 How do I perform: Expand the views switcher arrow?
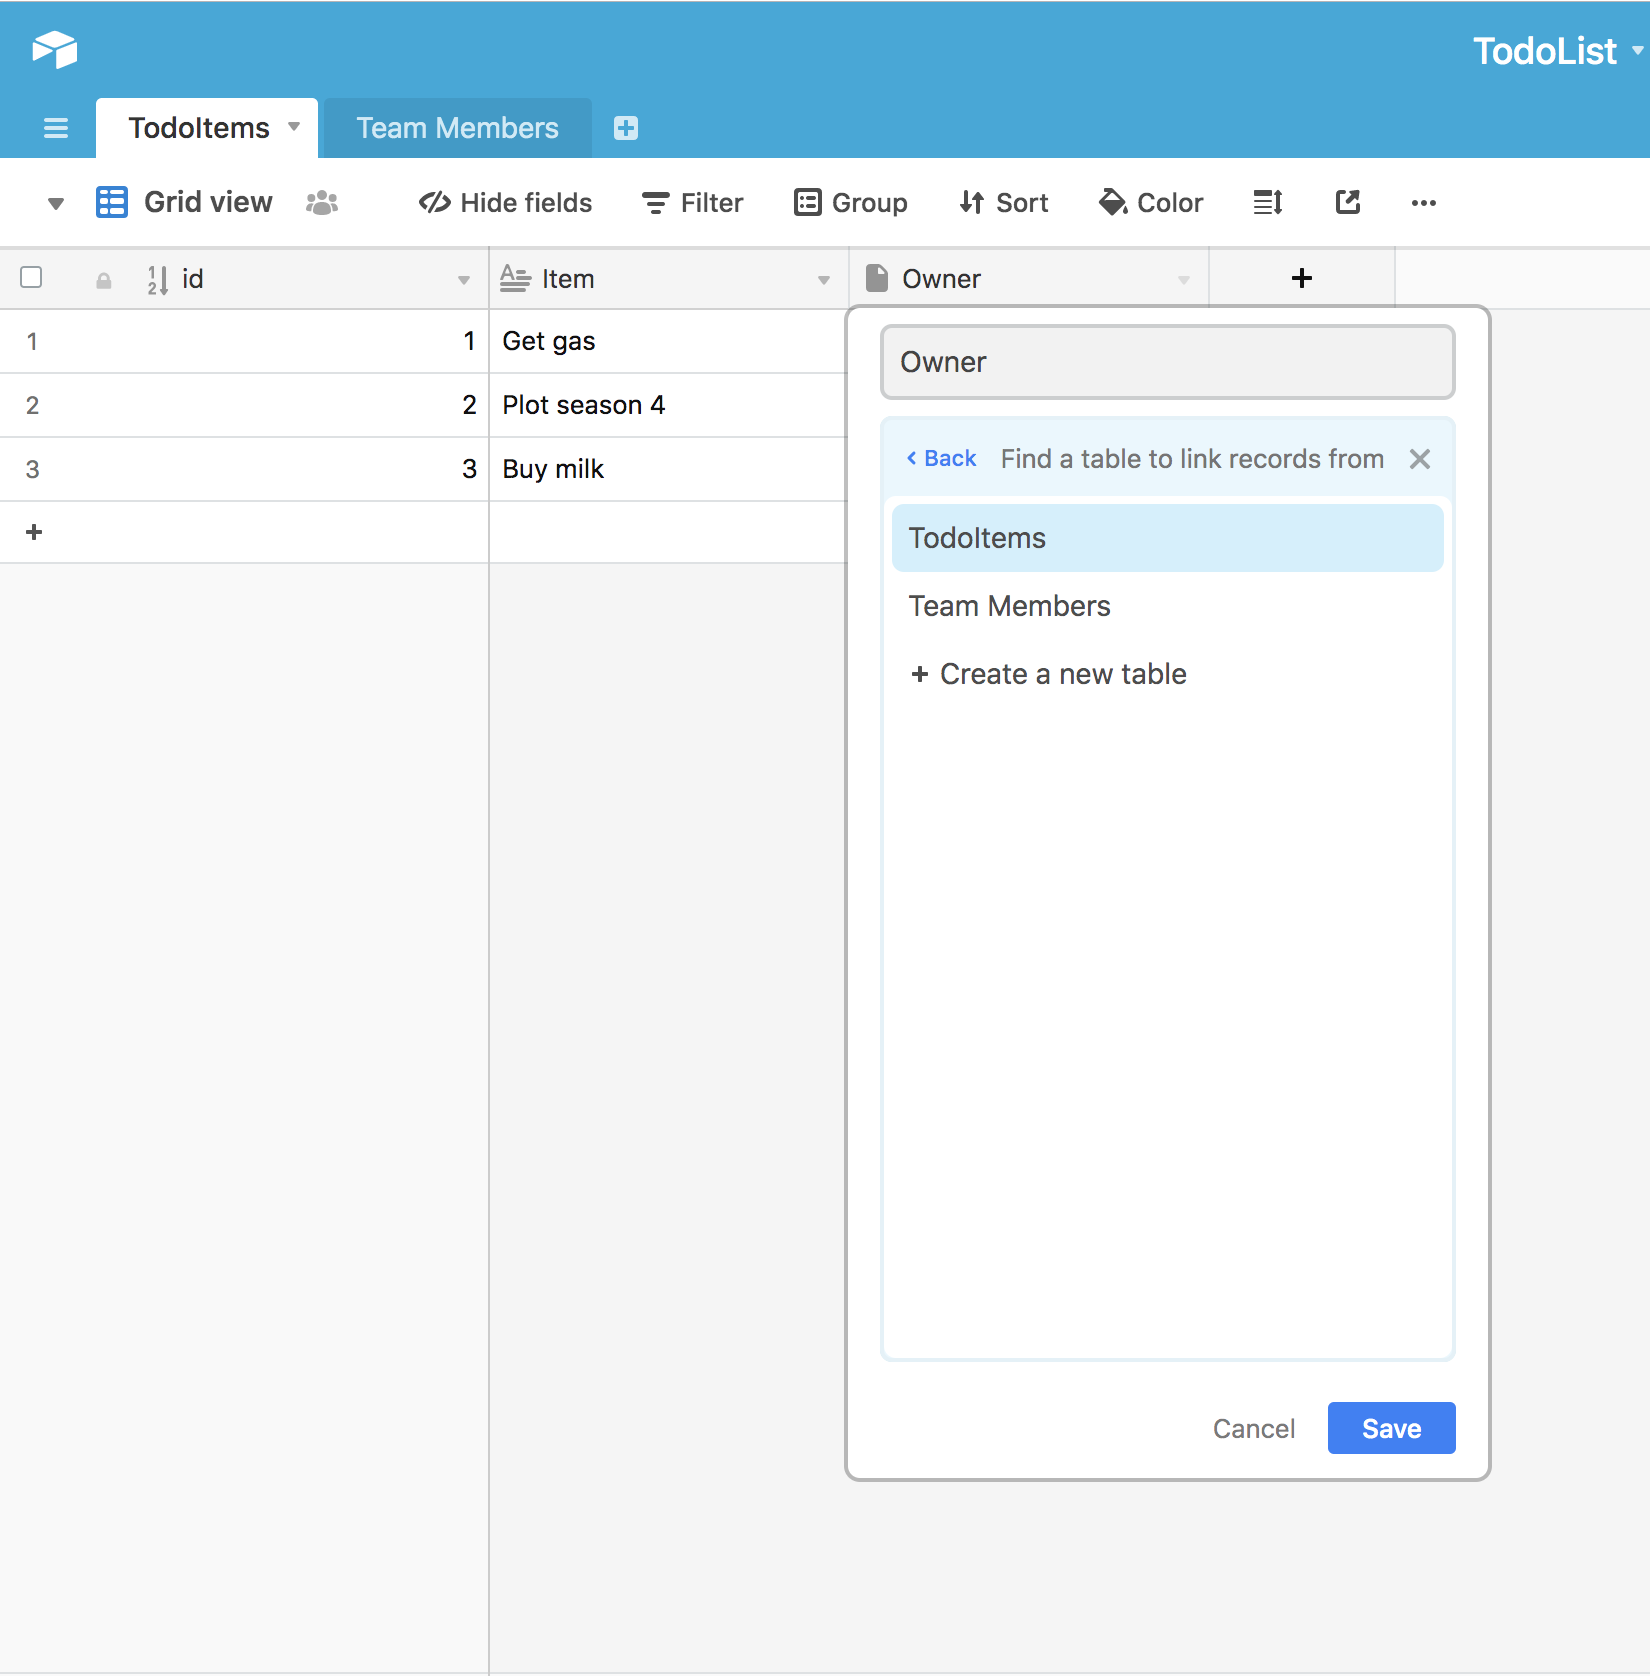(x=56, y=203)
